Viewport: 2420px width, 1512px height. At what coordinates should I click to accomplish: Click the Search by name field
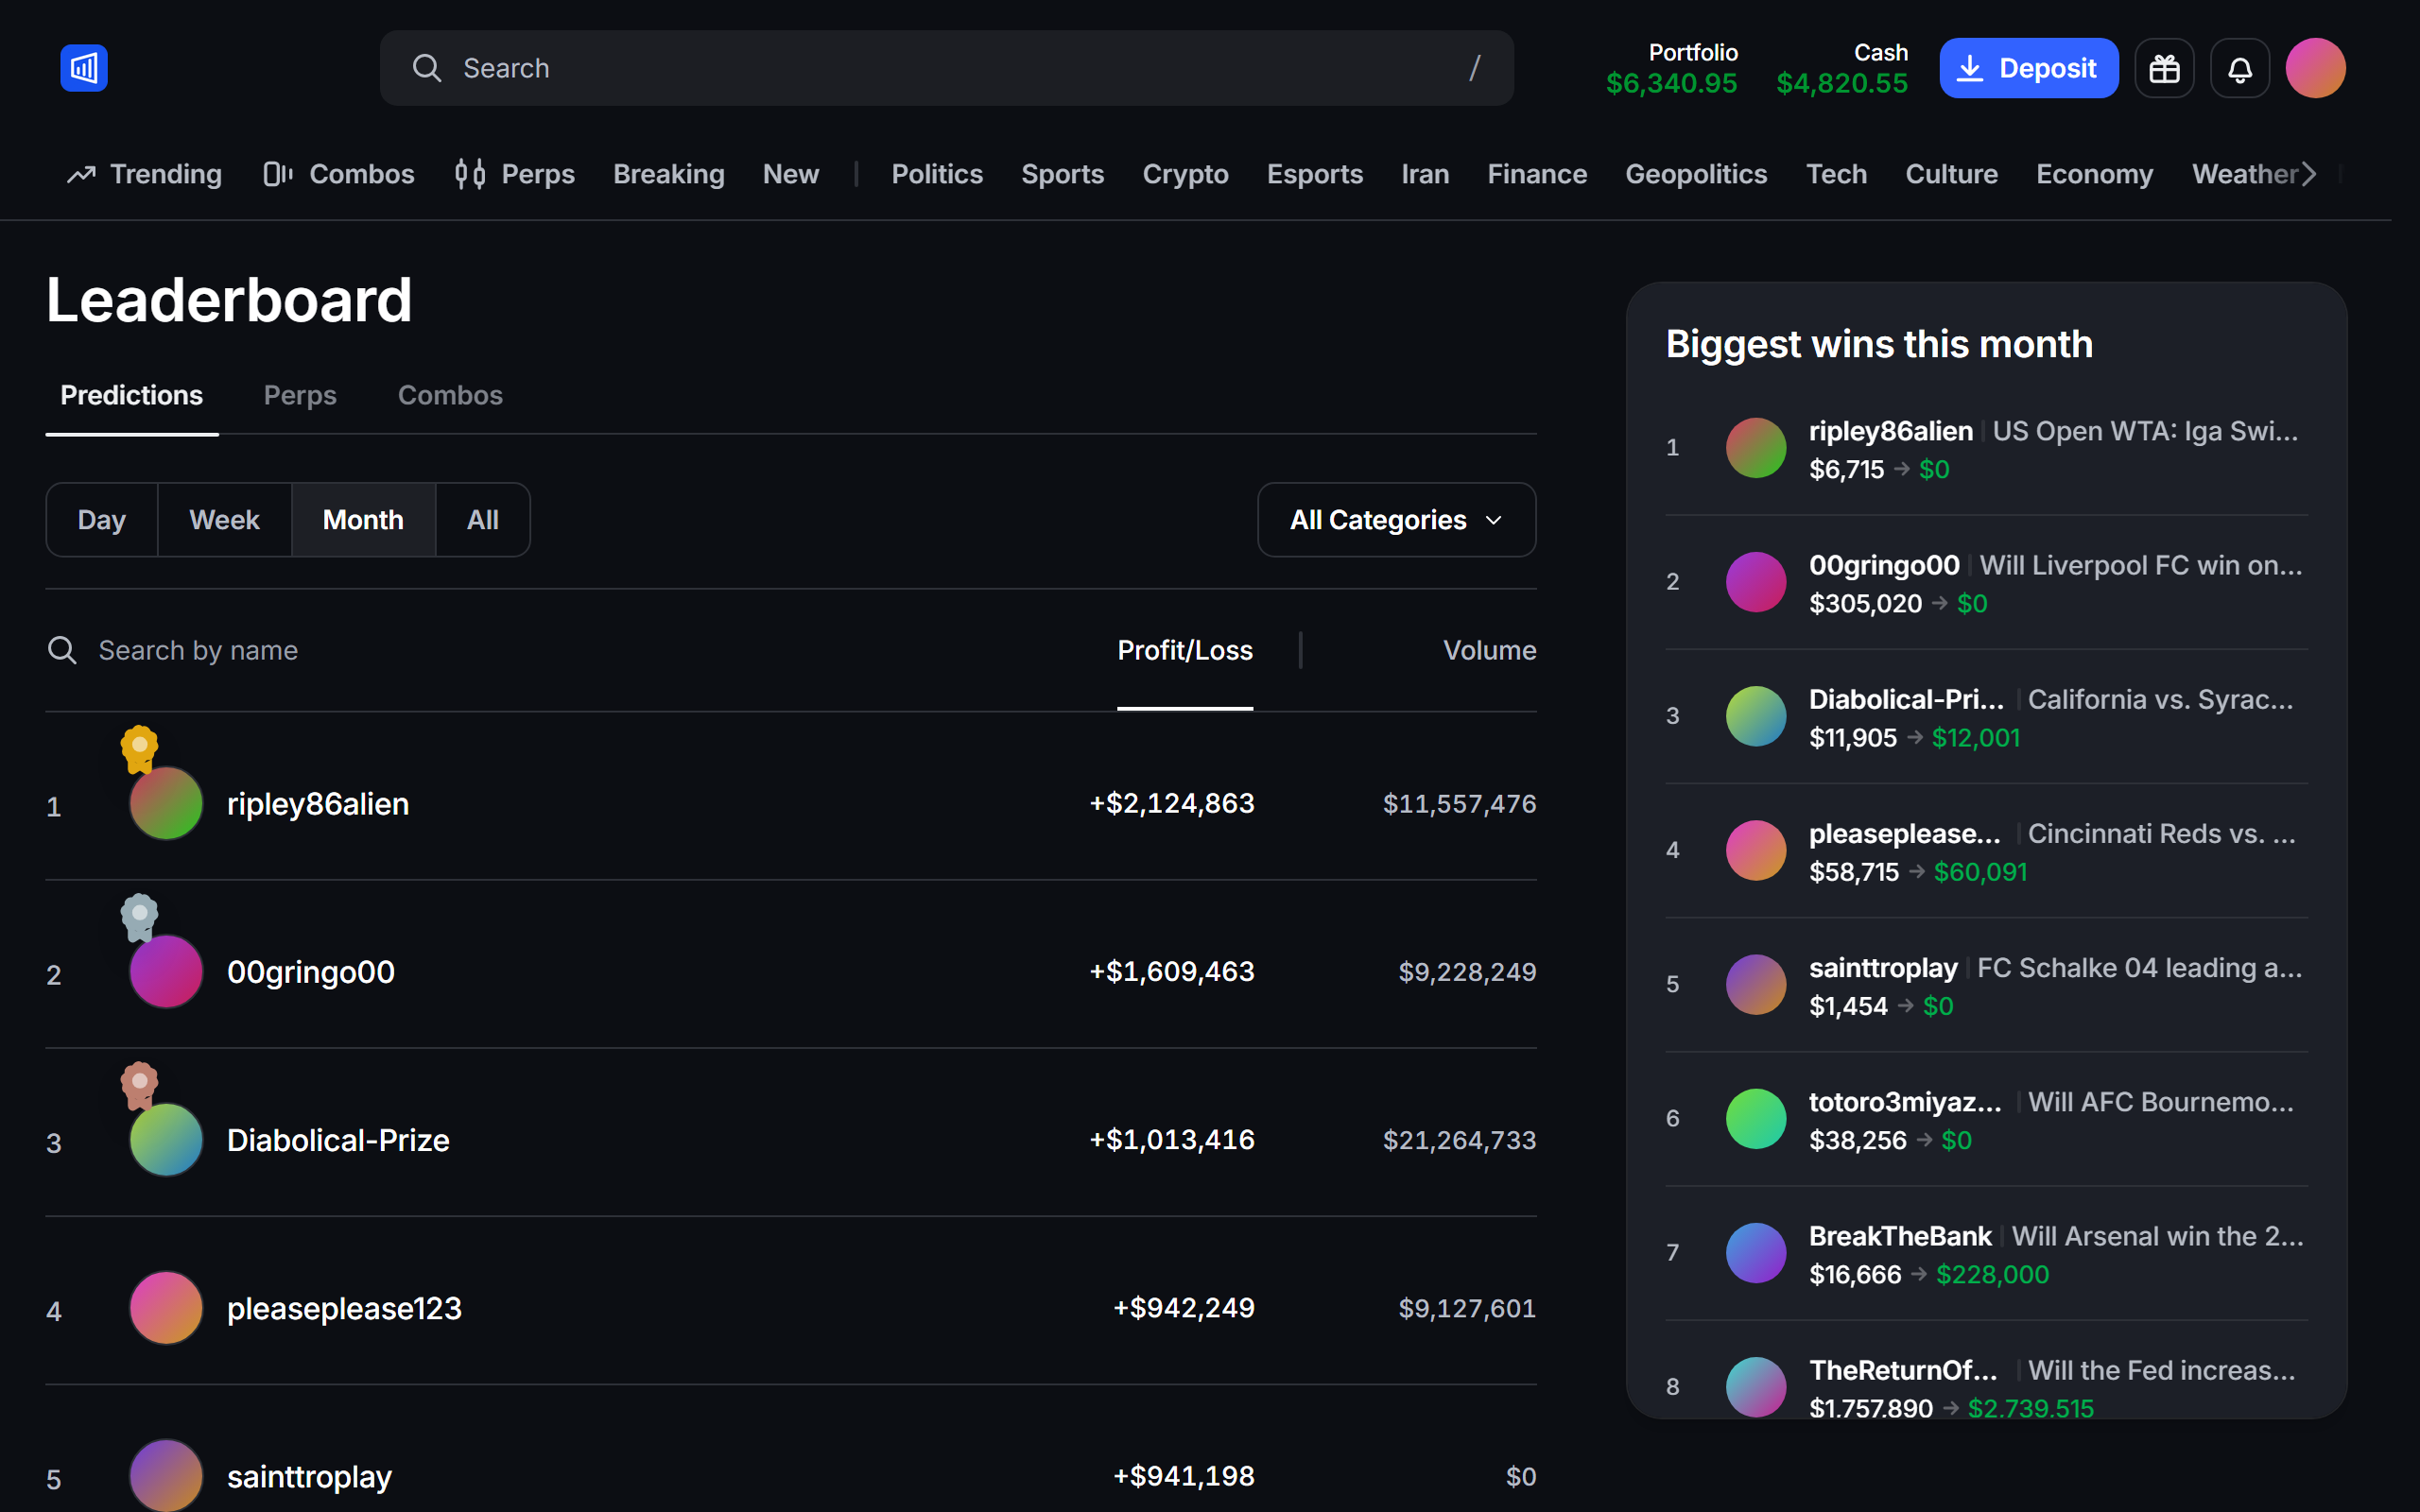tap(198, 650)
